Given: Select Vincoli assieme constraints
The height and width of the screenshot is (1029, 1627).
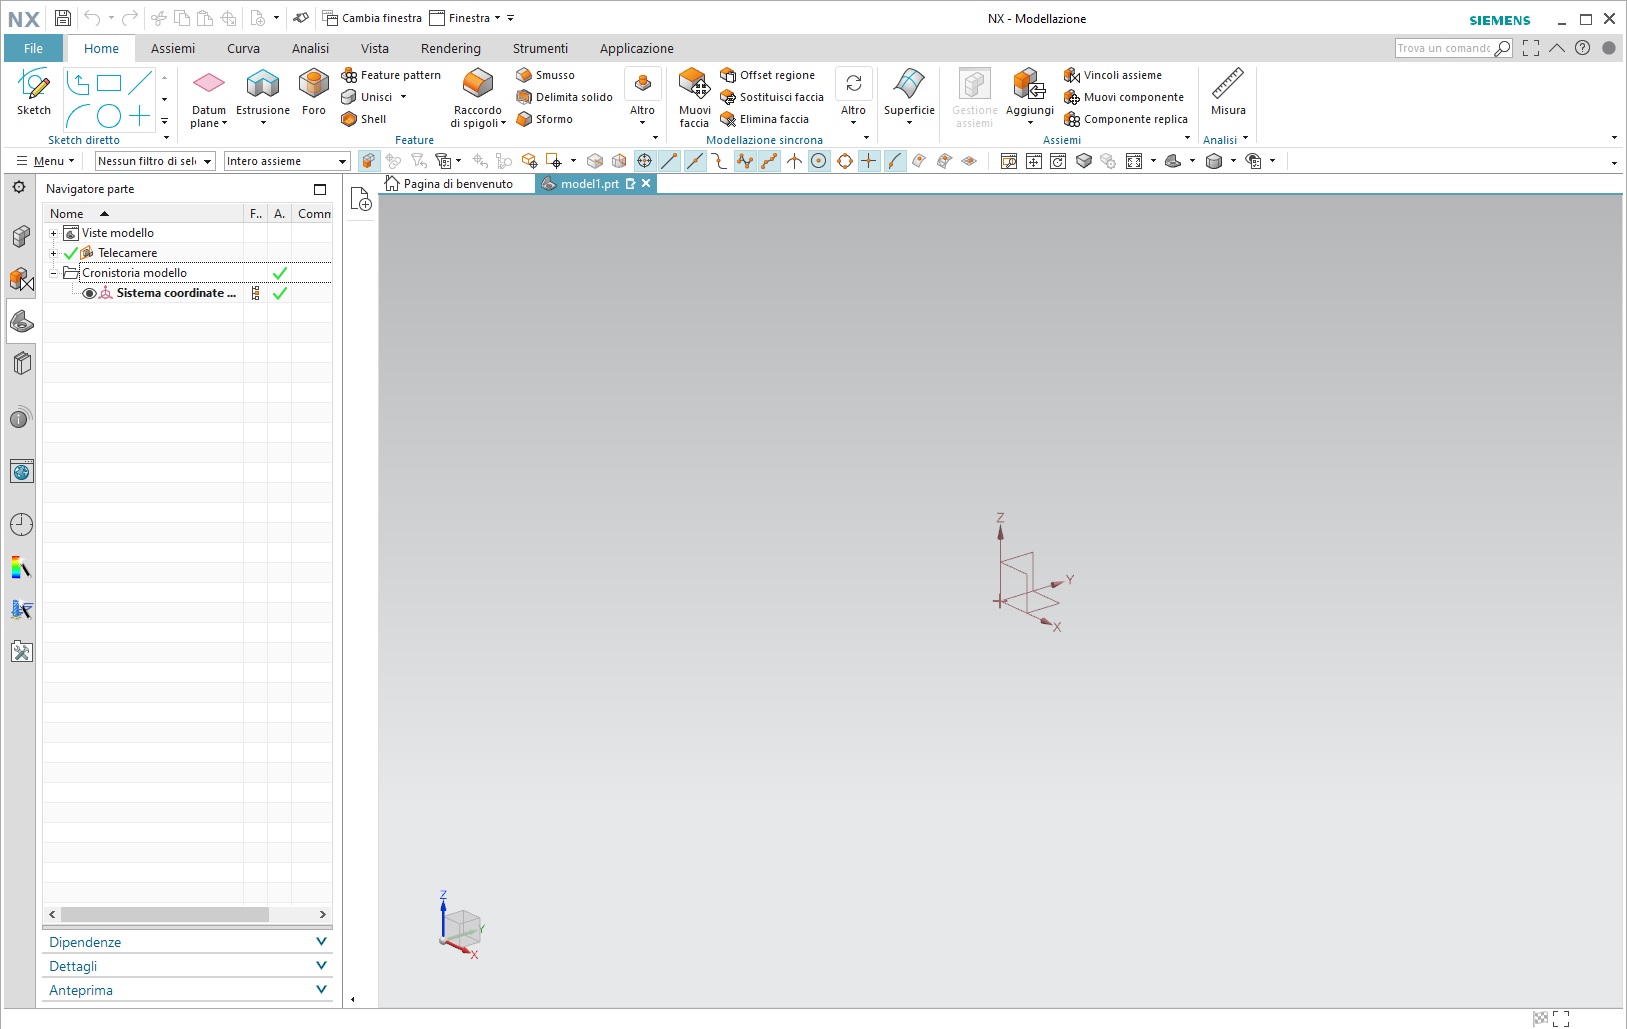Looking at the screenshot, I should tap(1113, 75).
